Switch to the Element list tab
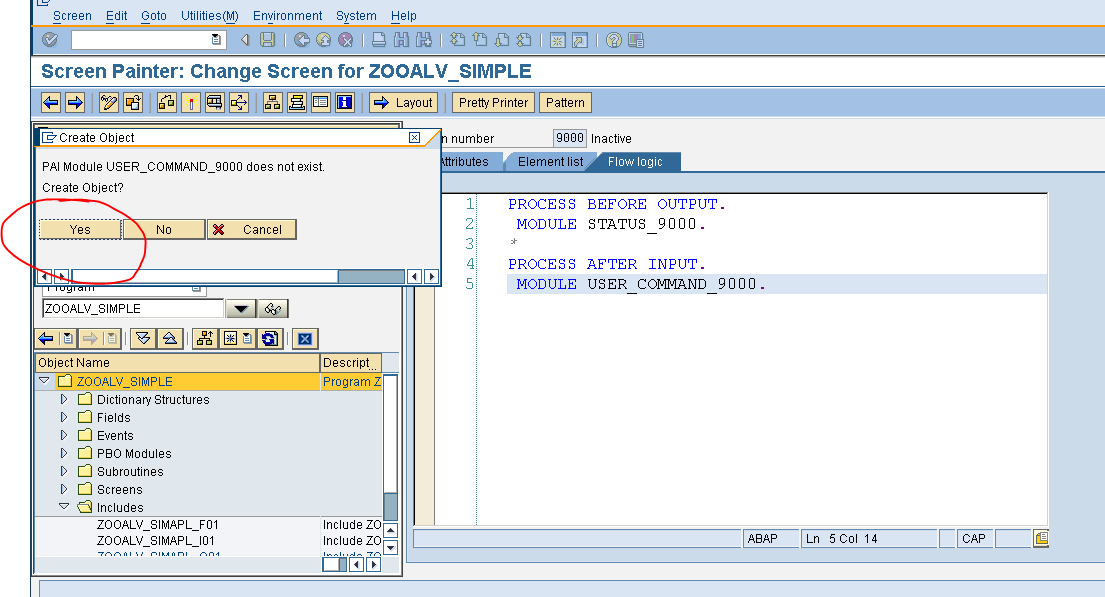The image size is (1105, 597). pyautogui.click(x=551, y=161)
